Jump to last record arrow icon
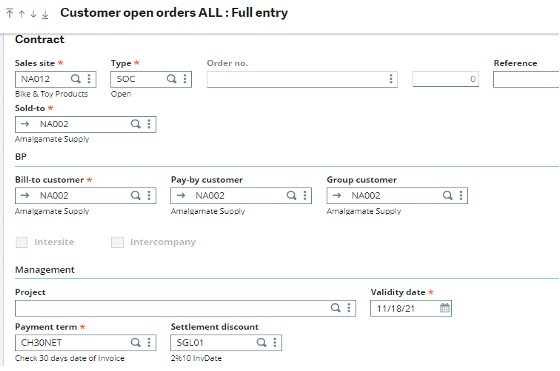The width and height of the screenshot is (560, 371). pos(45,14)
